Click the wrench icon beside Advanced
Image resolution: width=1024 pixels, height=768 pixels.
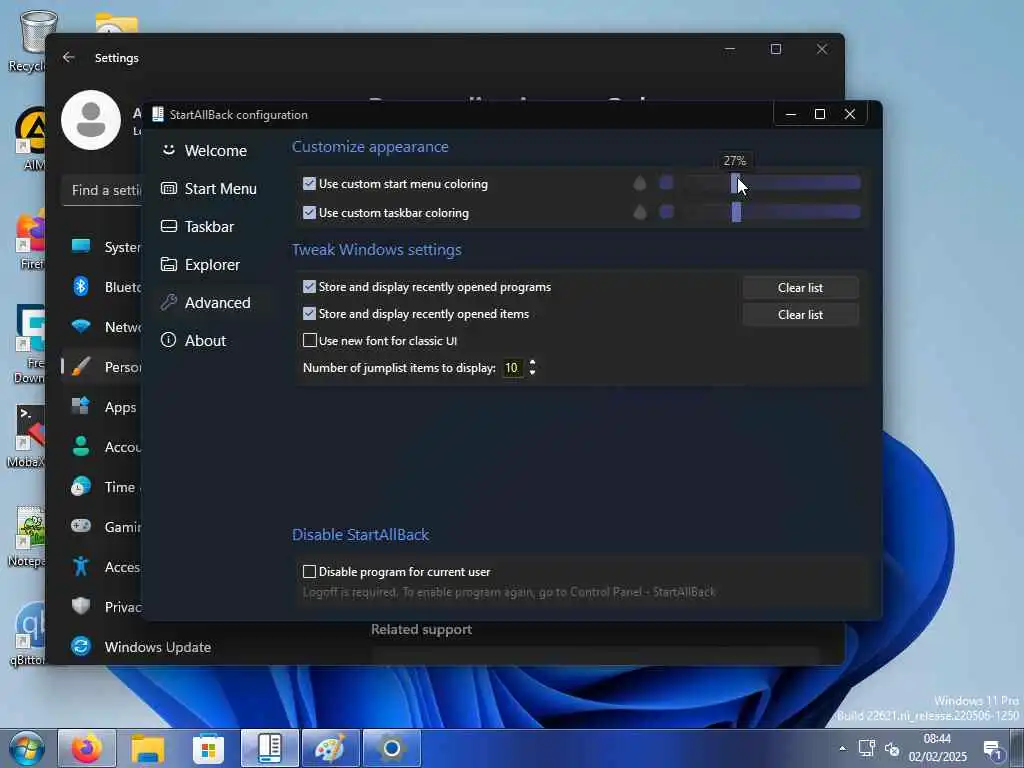click(x=168, y=302)
